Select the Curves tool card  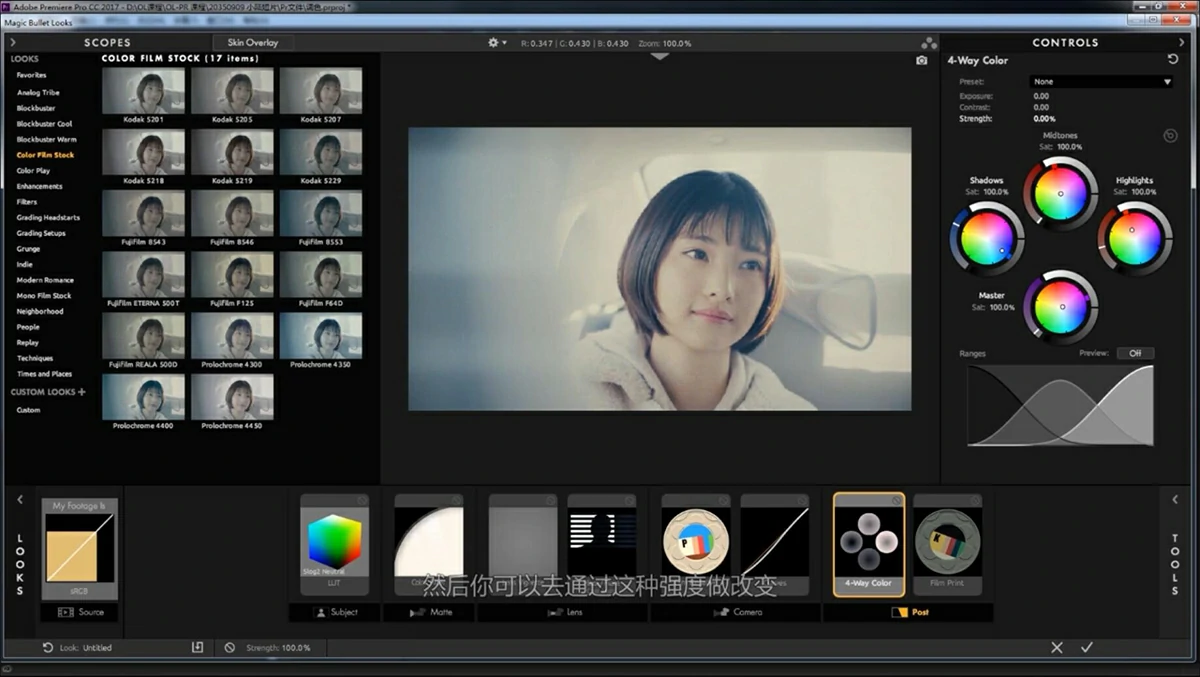(775, 545)
